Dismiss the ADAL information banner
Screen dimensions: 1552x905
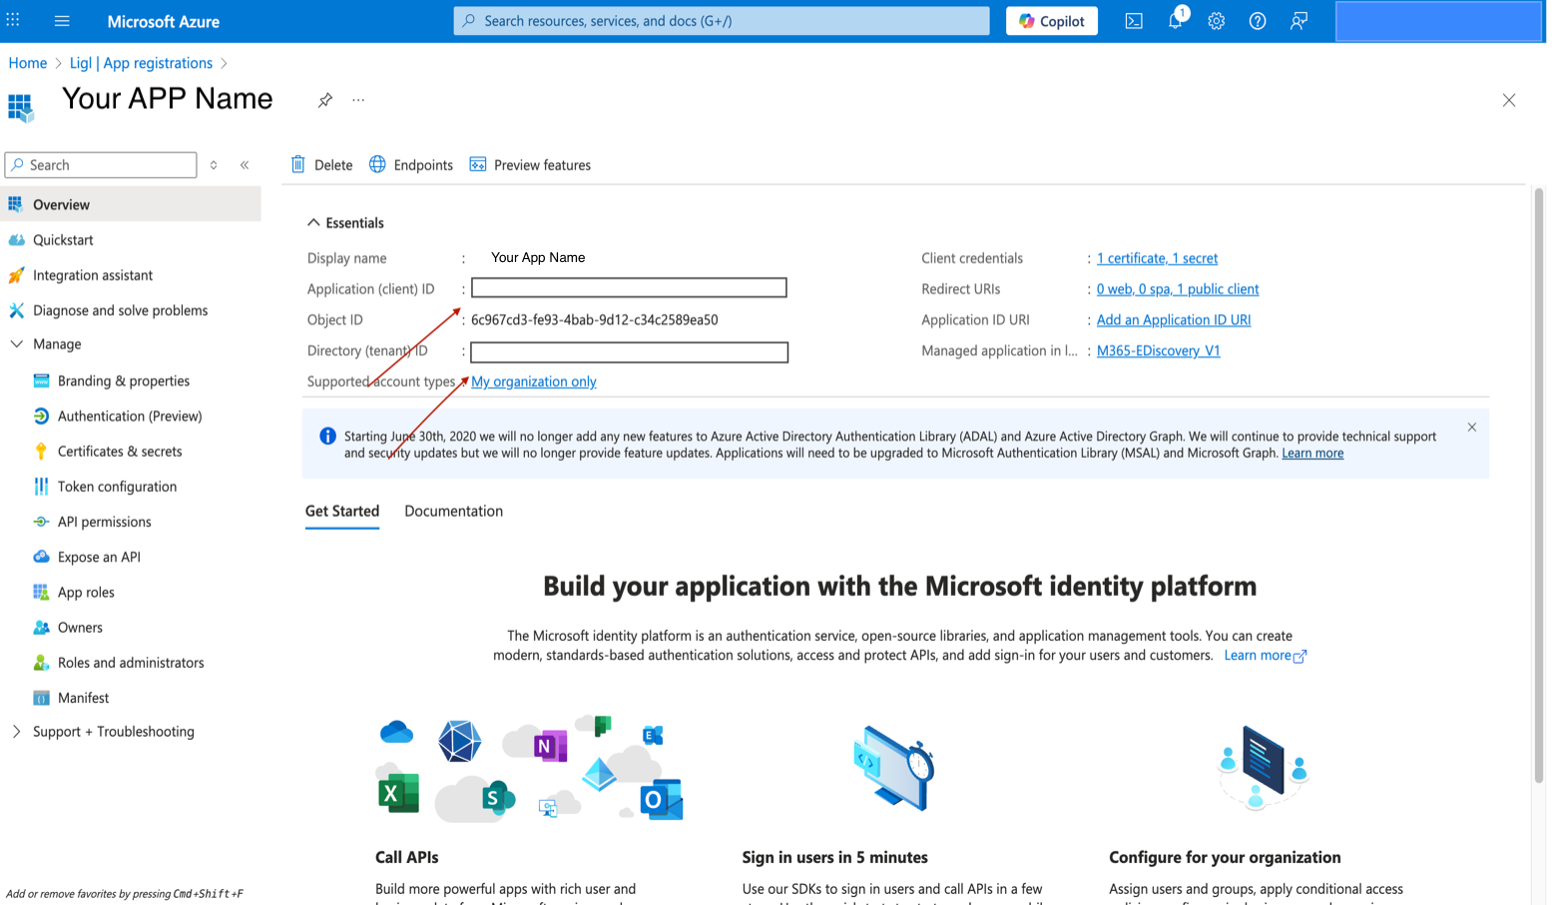[1472, 427]
